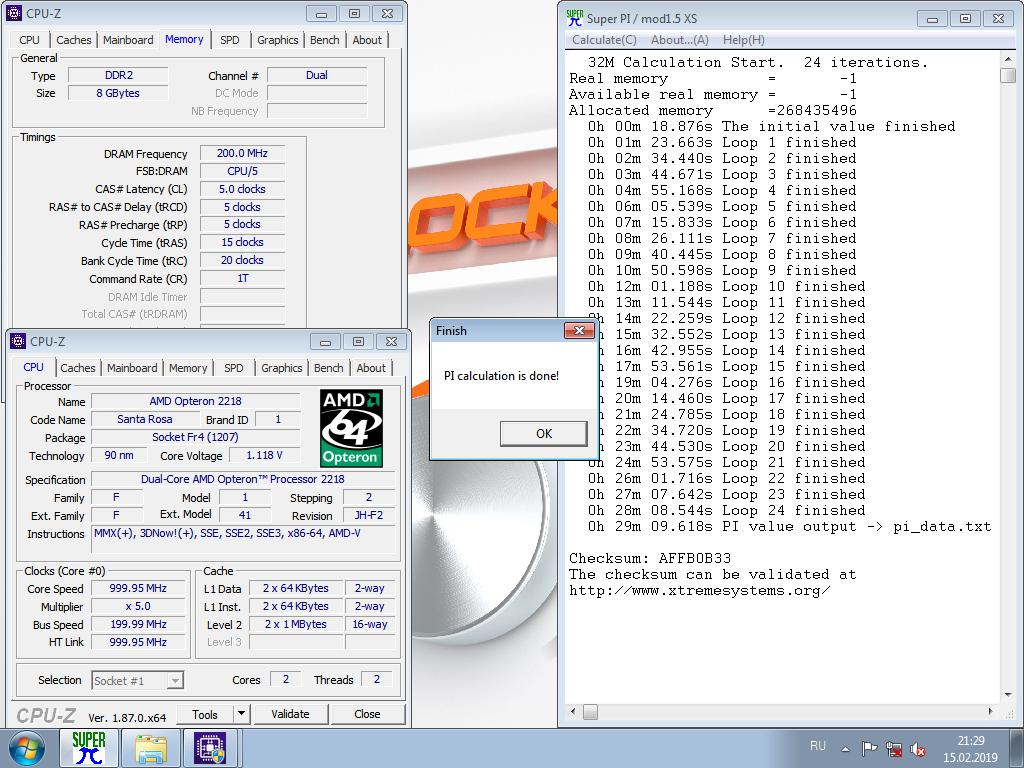Switch to SPD tab in lower CPU-Z

234,368
